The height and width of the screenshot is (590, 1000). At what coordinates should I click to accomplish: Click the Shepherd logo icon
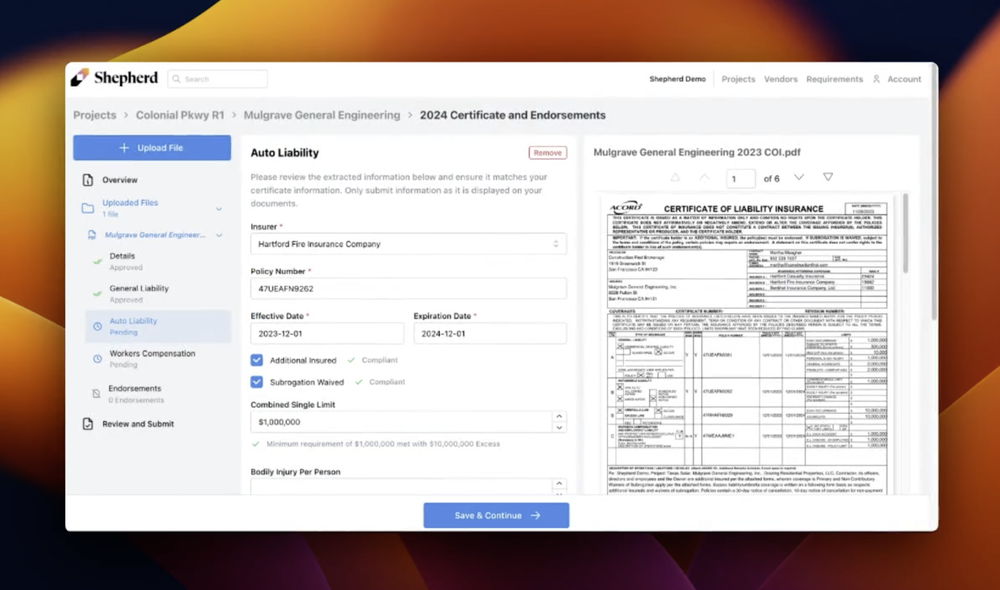point(80,78)
